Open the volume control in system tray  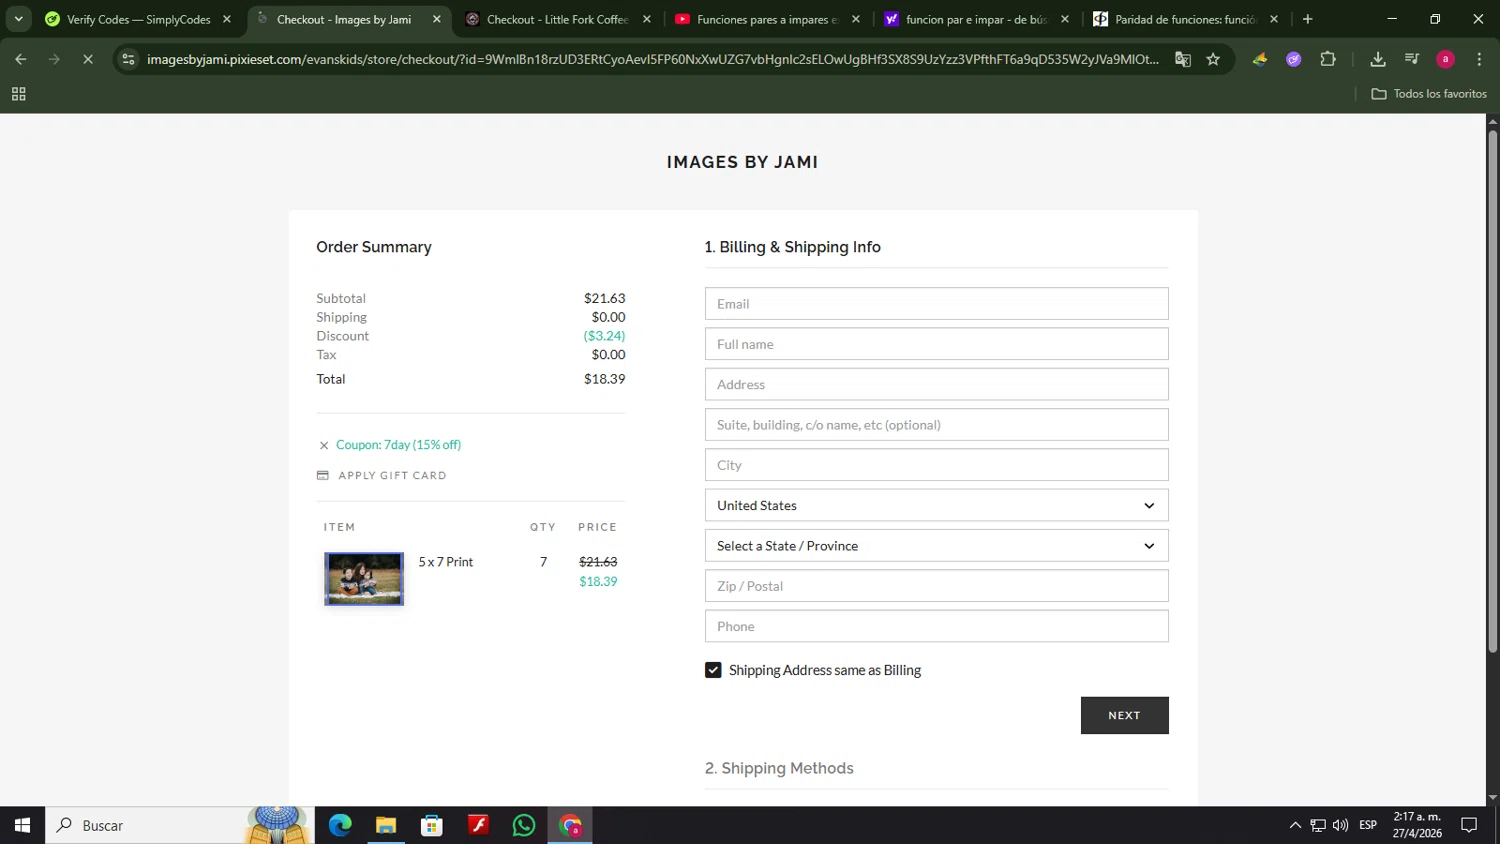click(x=1340, y=825)
